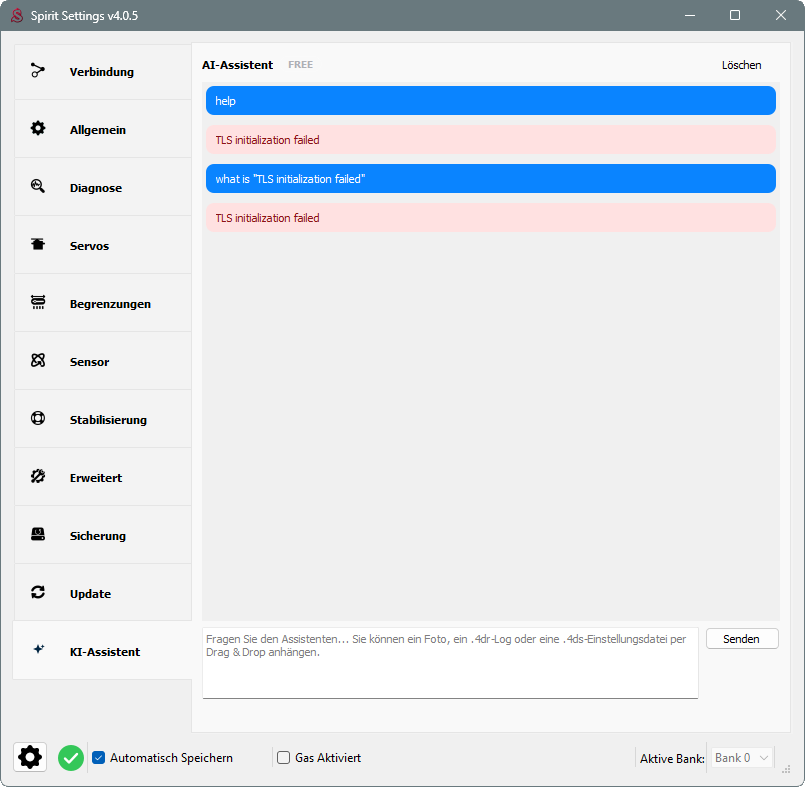Image resolution: width=805 pixels, height=787 pixels.
Task: Focus the assistant message input field
Action: click(x=450, y=663)
